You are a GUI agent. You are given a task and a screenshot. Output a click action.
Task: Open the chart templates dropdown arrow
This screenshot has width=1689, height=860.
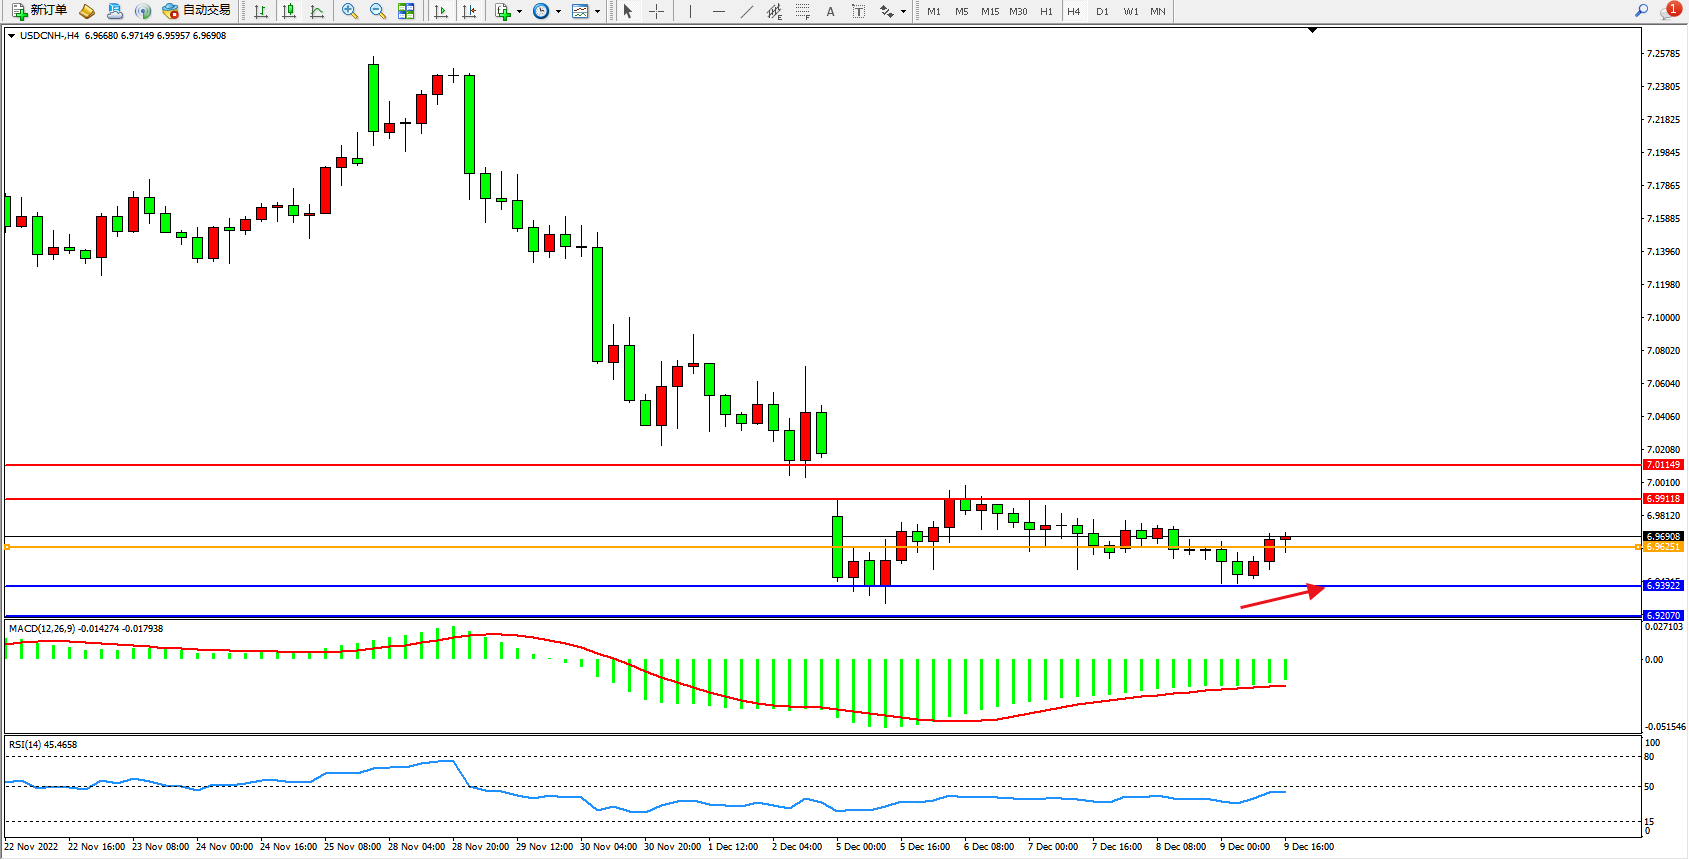coord(597,12)
